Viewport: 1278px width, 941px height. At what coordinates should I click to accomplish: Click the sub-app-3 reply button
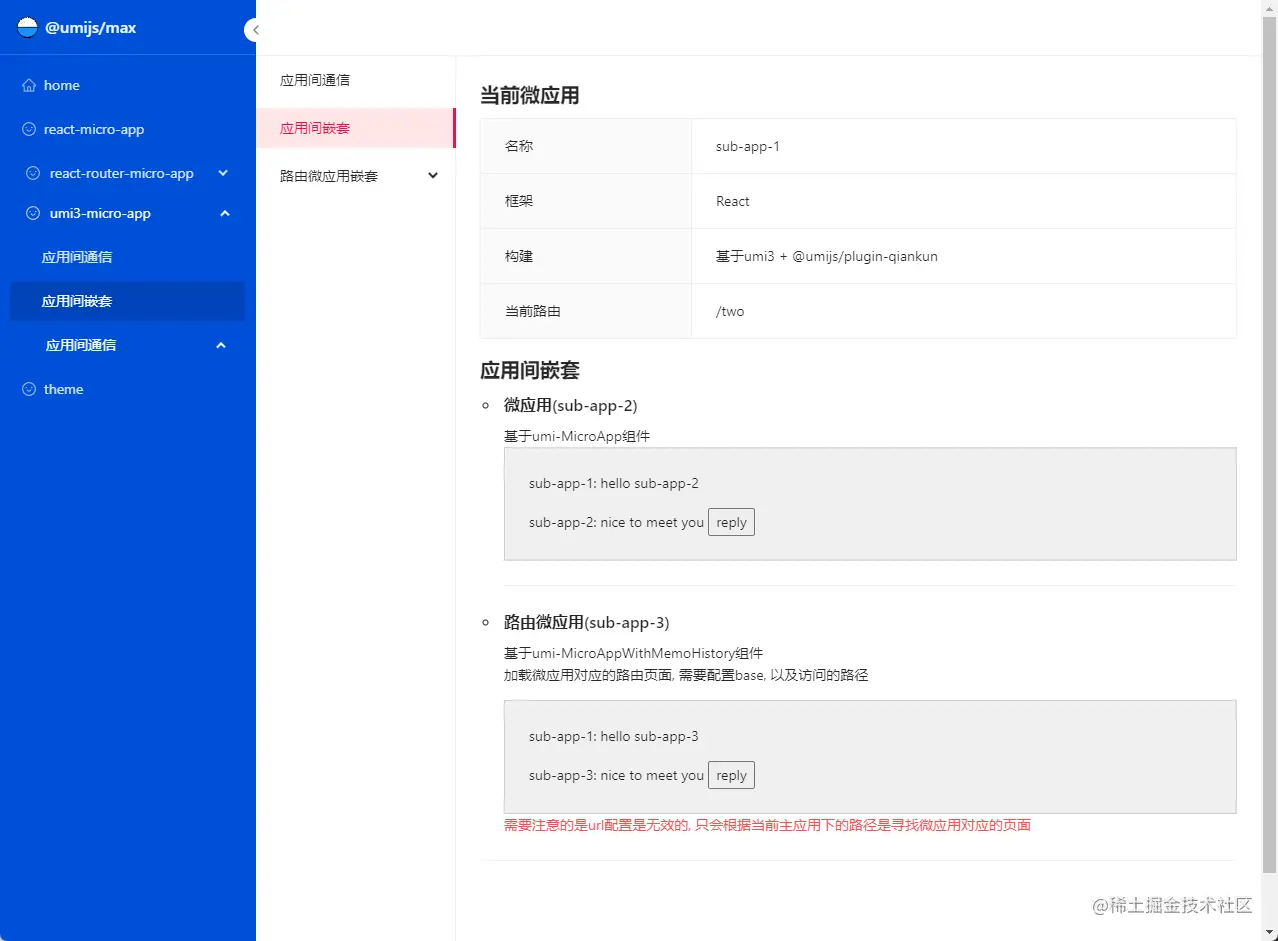[x=731, y=774]
